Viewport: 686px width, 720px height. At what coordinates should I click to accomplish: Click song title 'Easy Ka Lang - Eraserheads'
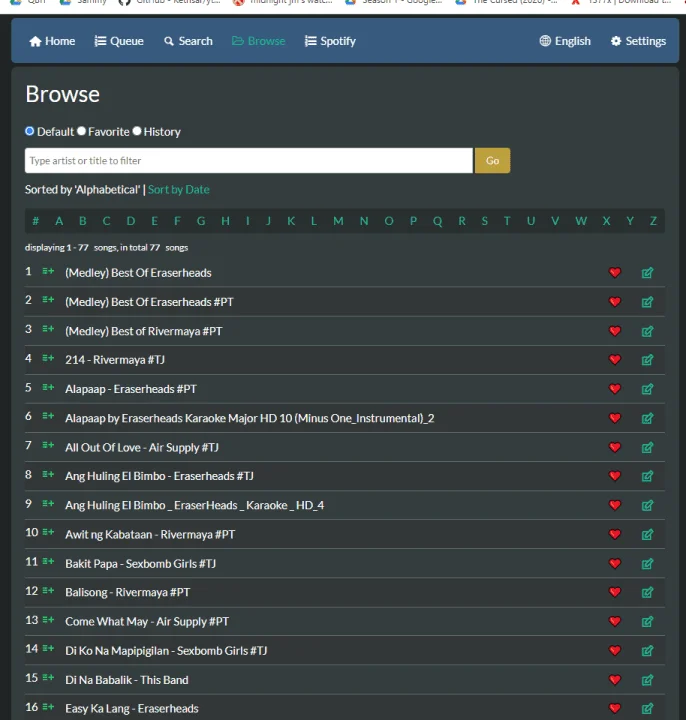(132, 709)
